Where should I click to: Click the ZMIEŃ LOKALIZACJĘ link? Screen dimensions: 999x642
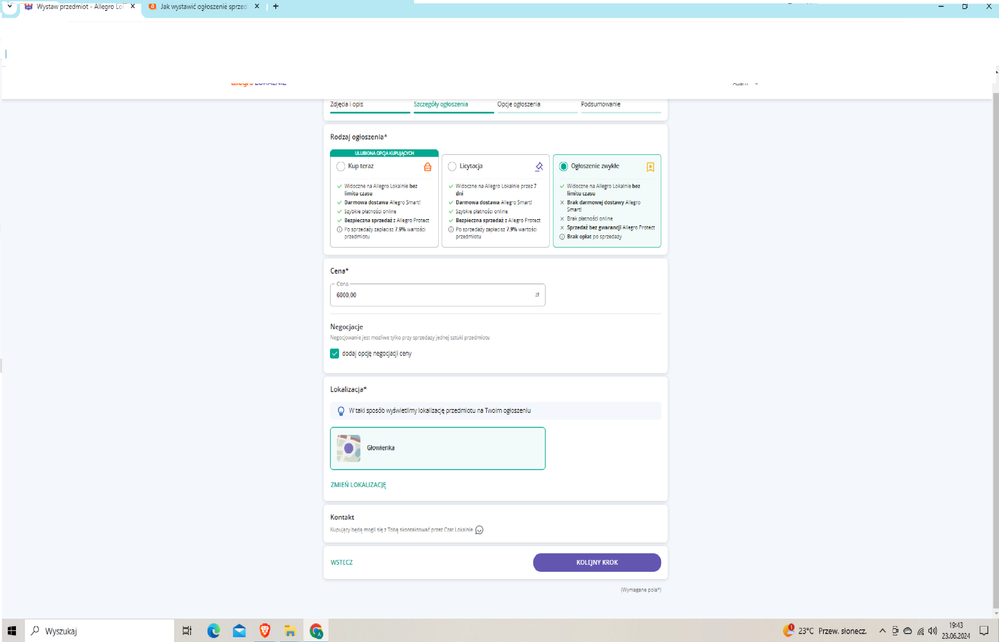(358, 485)
